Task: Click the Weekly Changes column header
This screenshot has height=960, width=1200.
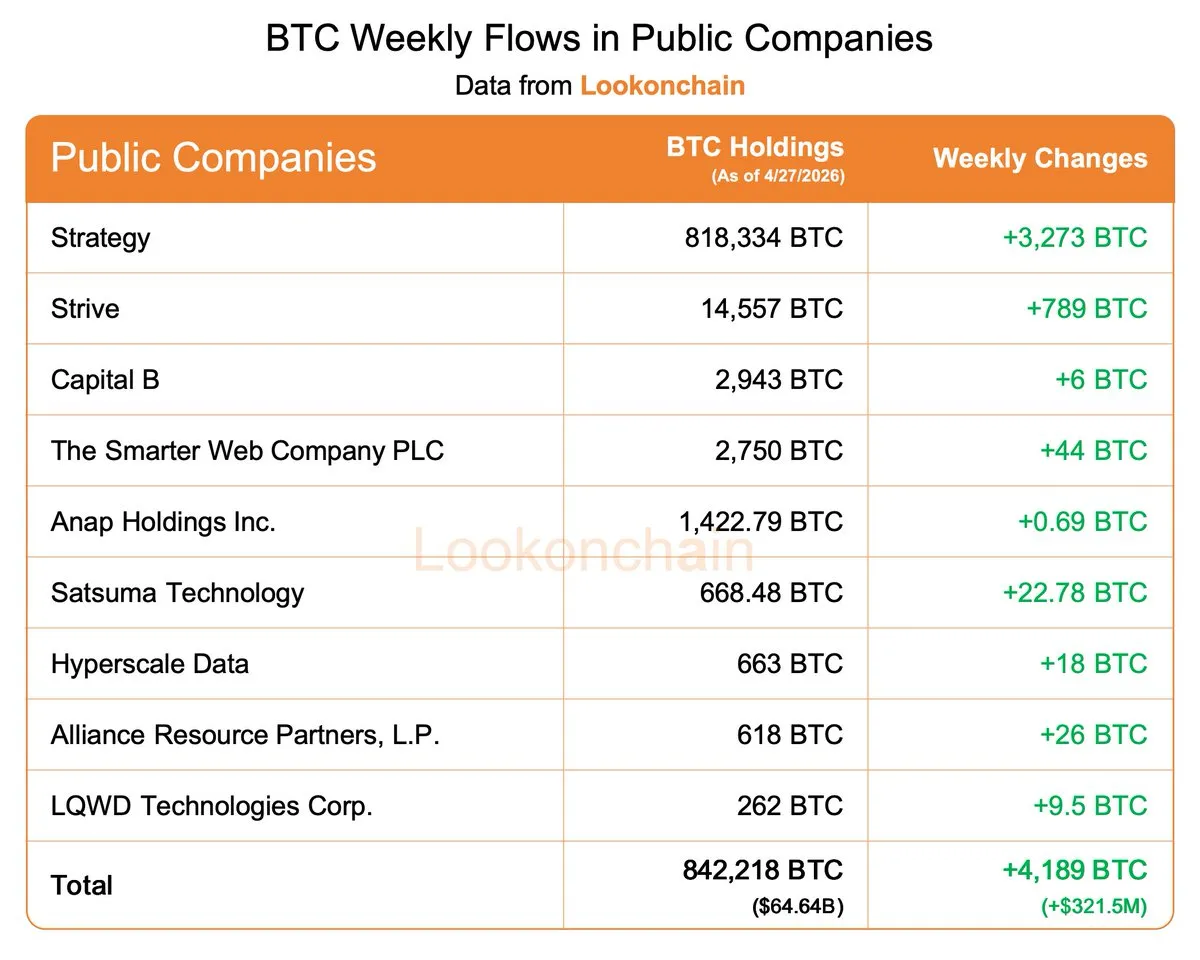Action: click(x=1040, y=159)
